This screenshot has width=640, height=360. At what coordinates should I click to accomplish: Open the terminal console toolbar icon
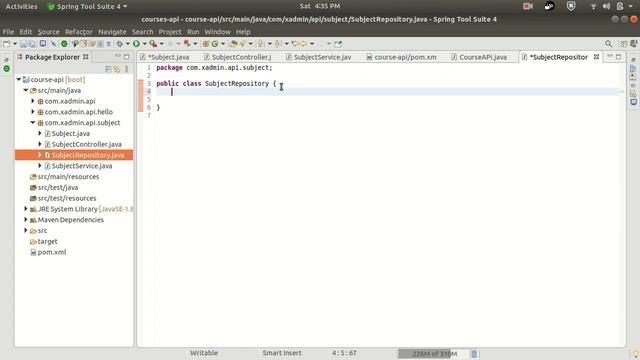[42, 43]
